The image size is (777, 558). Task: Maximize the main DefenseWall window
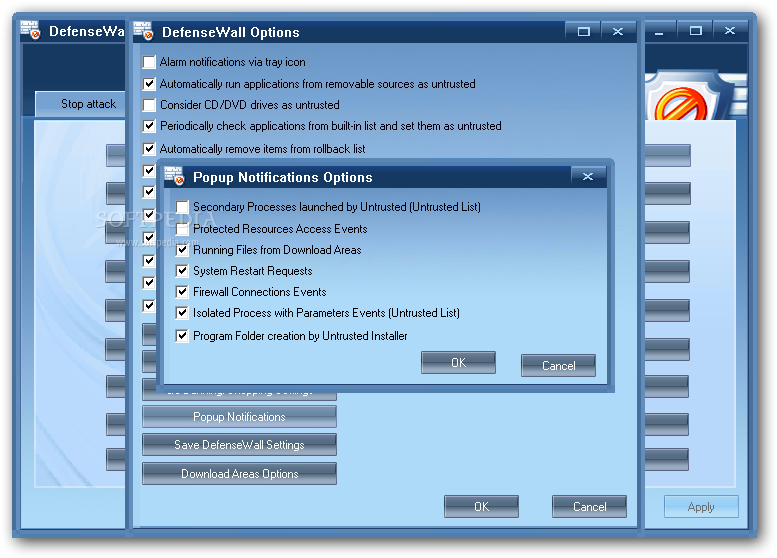[696, 31]
